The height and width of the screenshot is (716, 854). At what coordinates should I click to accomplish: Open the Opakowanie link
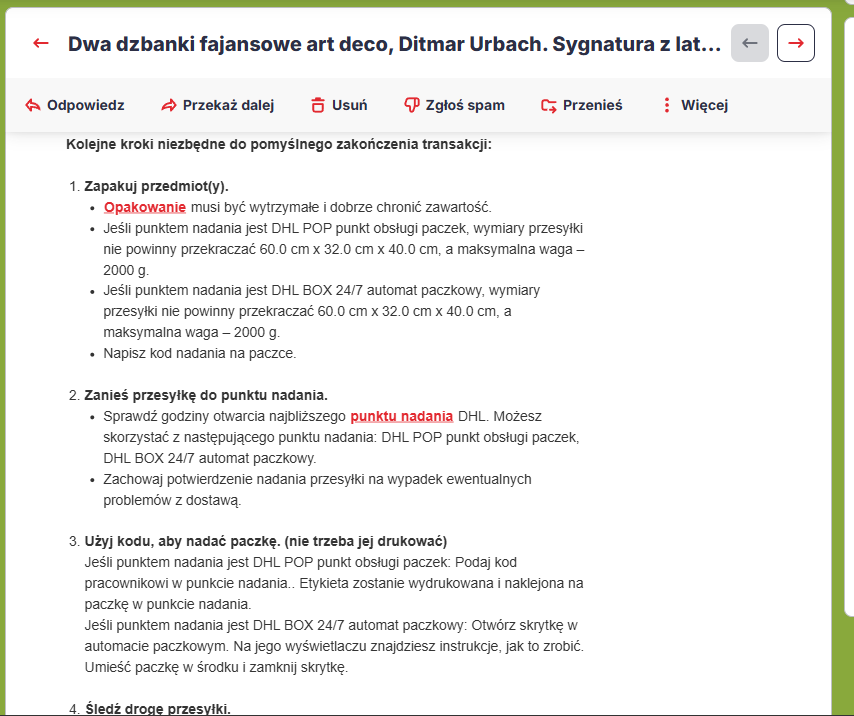pos(145,207)
